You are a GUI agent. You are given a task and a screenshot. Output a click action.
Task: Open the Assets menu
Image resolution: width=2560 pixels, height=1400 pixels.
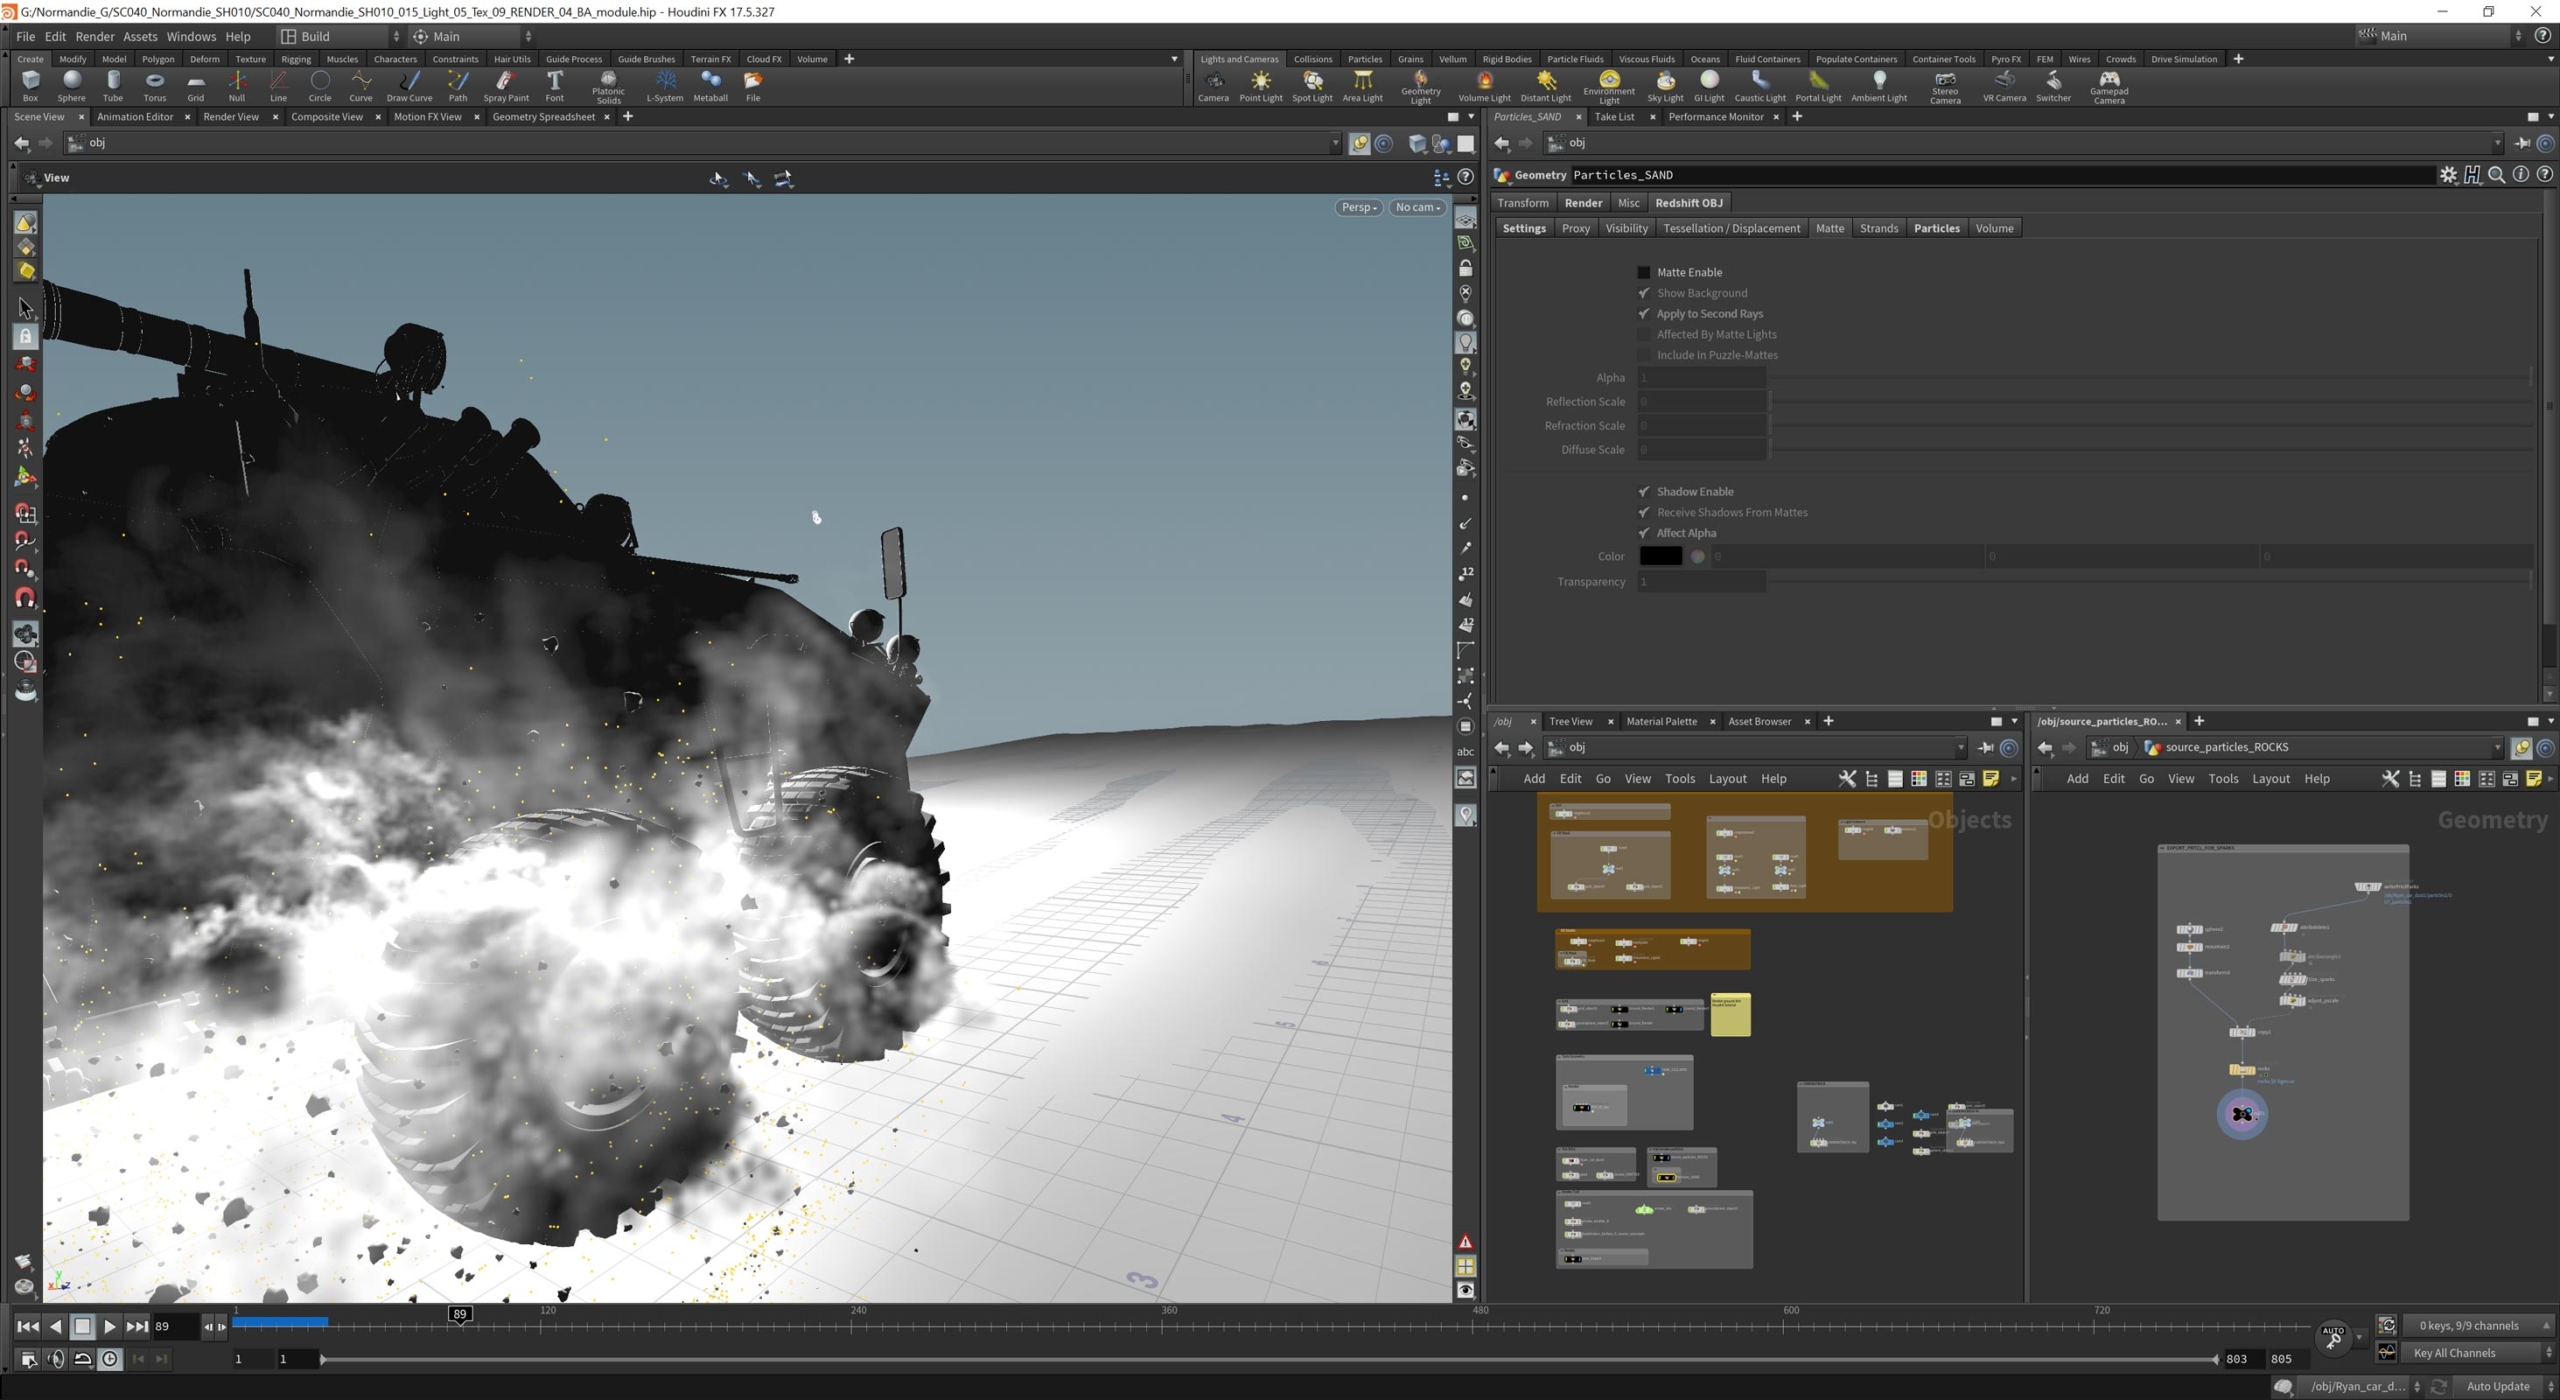(140, 36)
